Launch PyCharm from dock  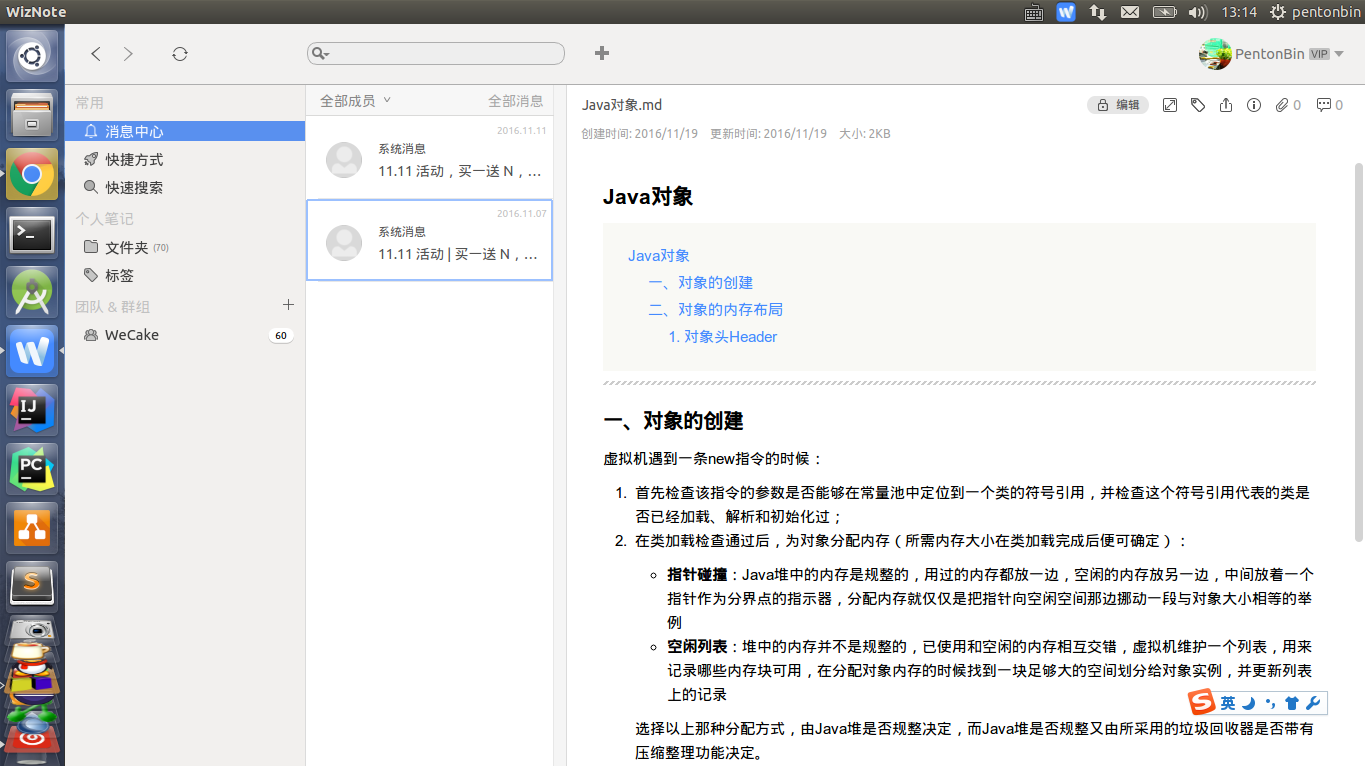[32, 469]
